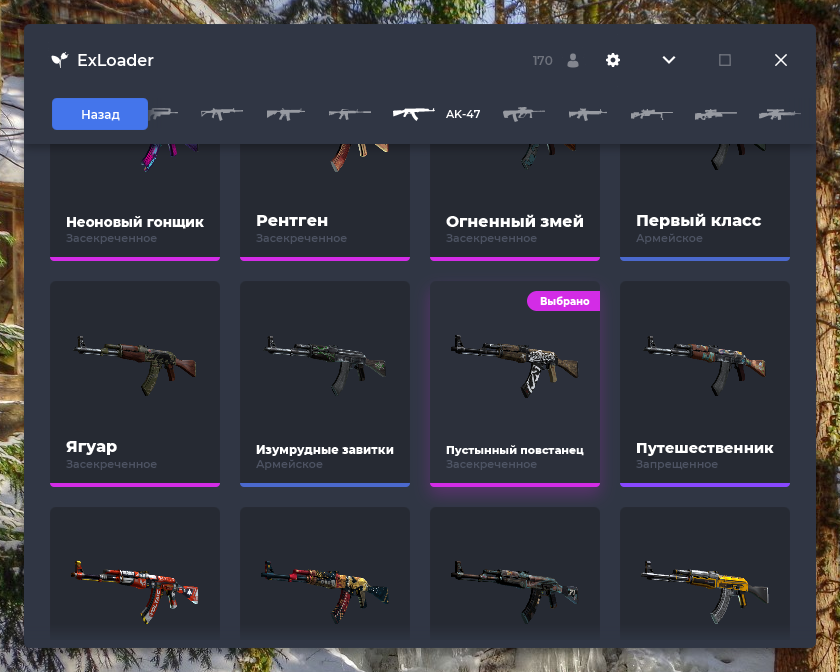Pick the second weapon silhouette in the bar
Viewport: 840px width, 672px height.
point(222,114)
